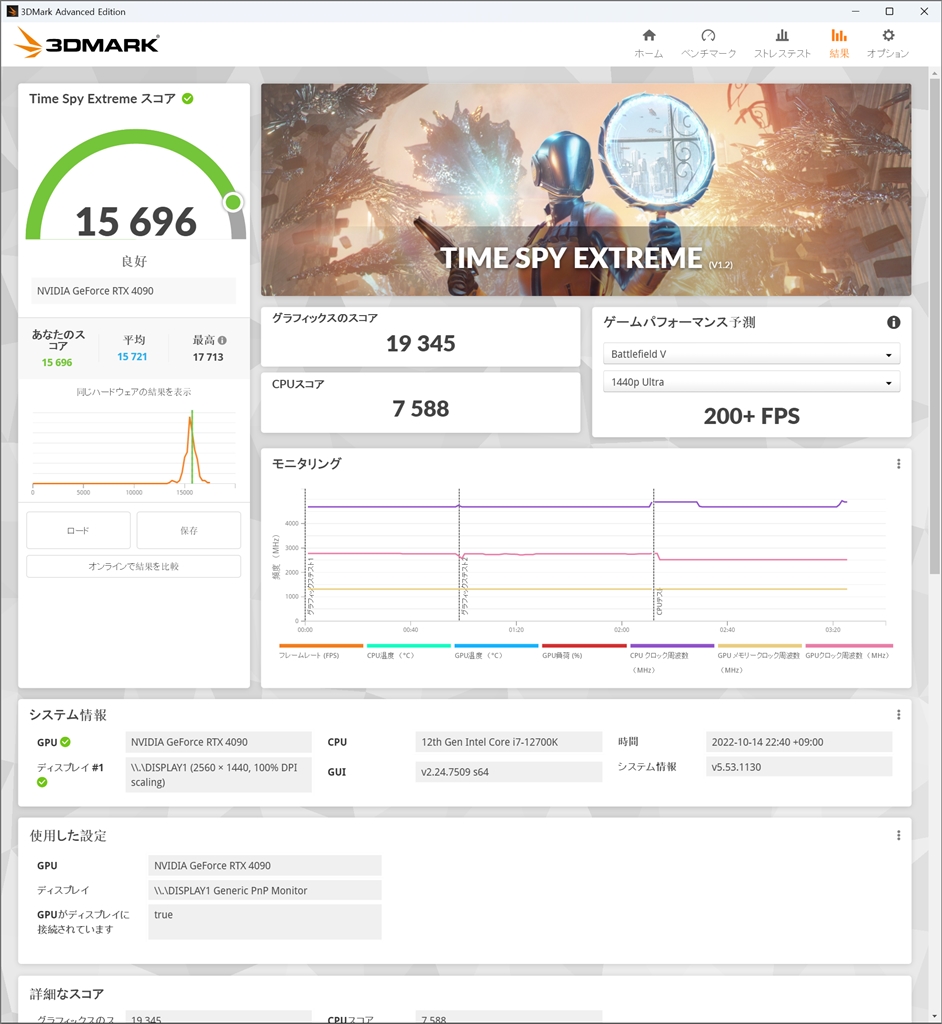Click the Time Spy Extreme banner image
The width and height of the screenshot is (942, 1024).
pos(586,189)
